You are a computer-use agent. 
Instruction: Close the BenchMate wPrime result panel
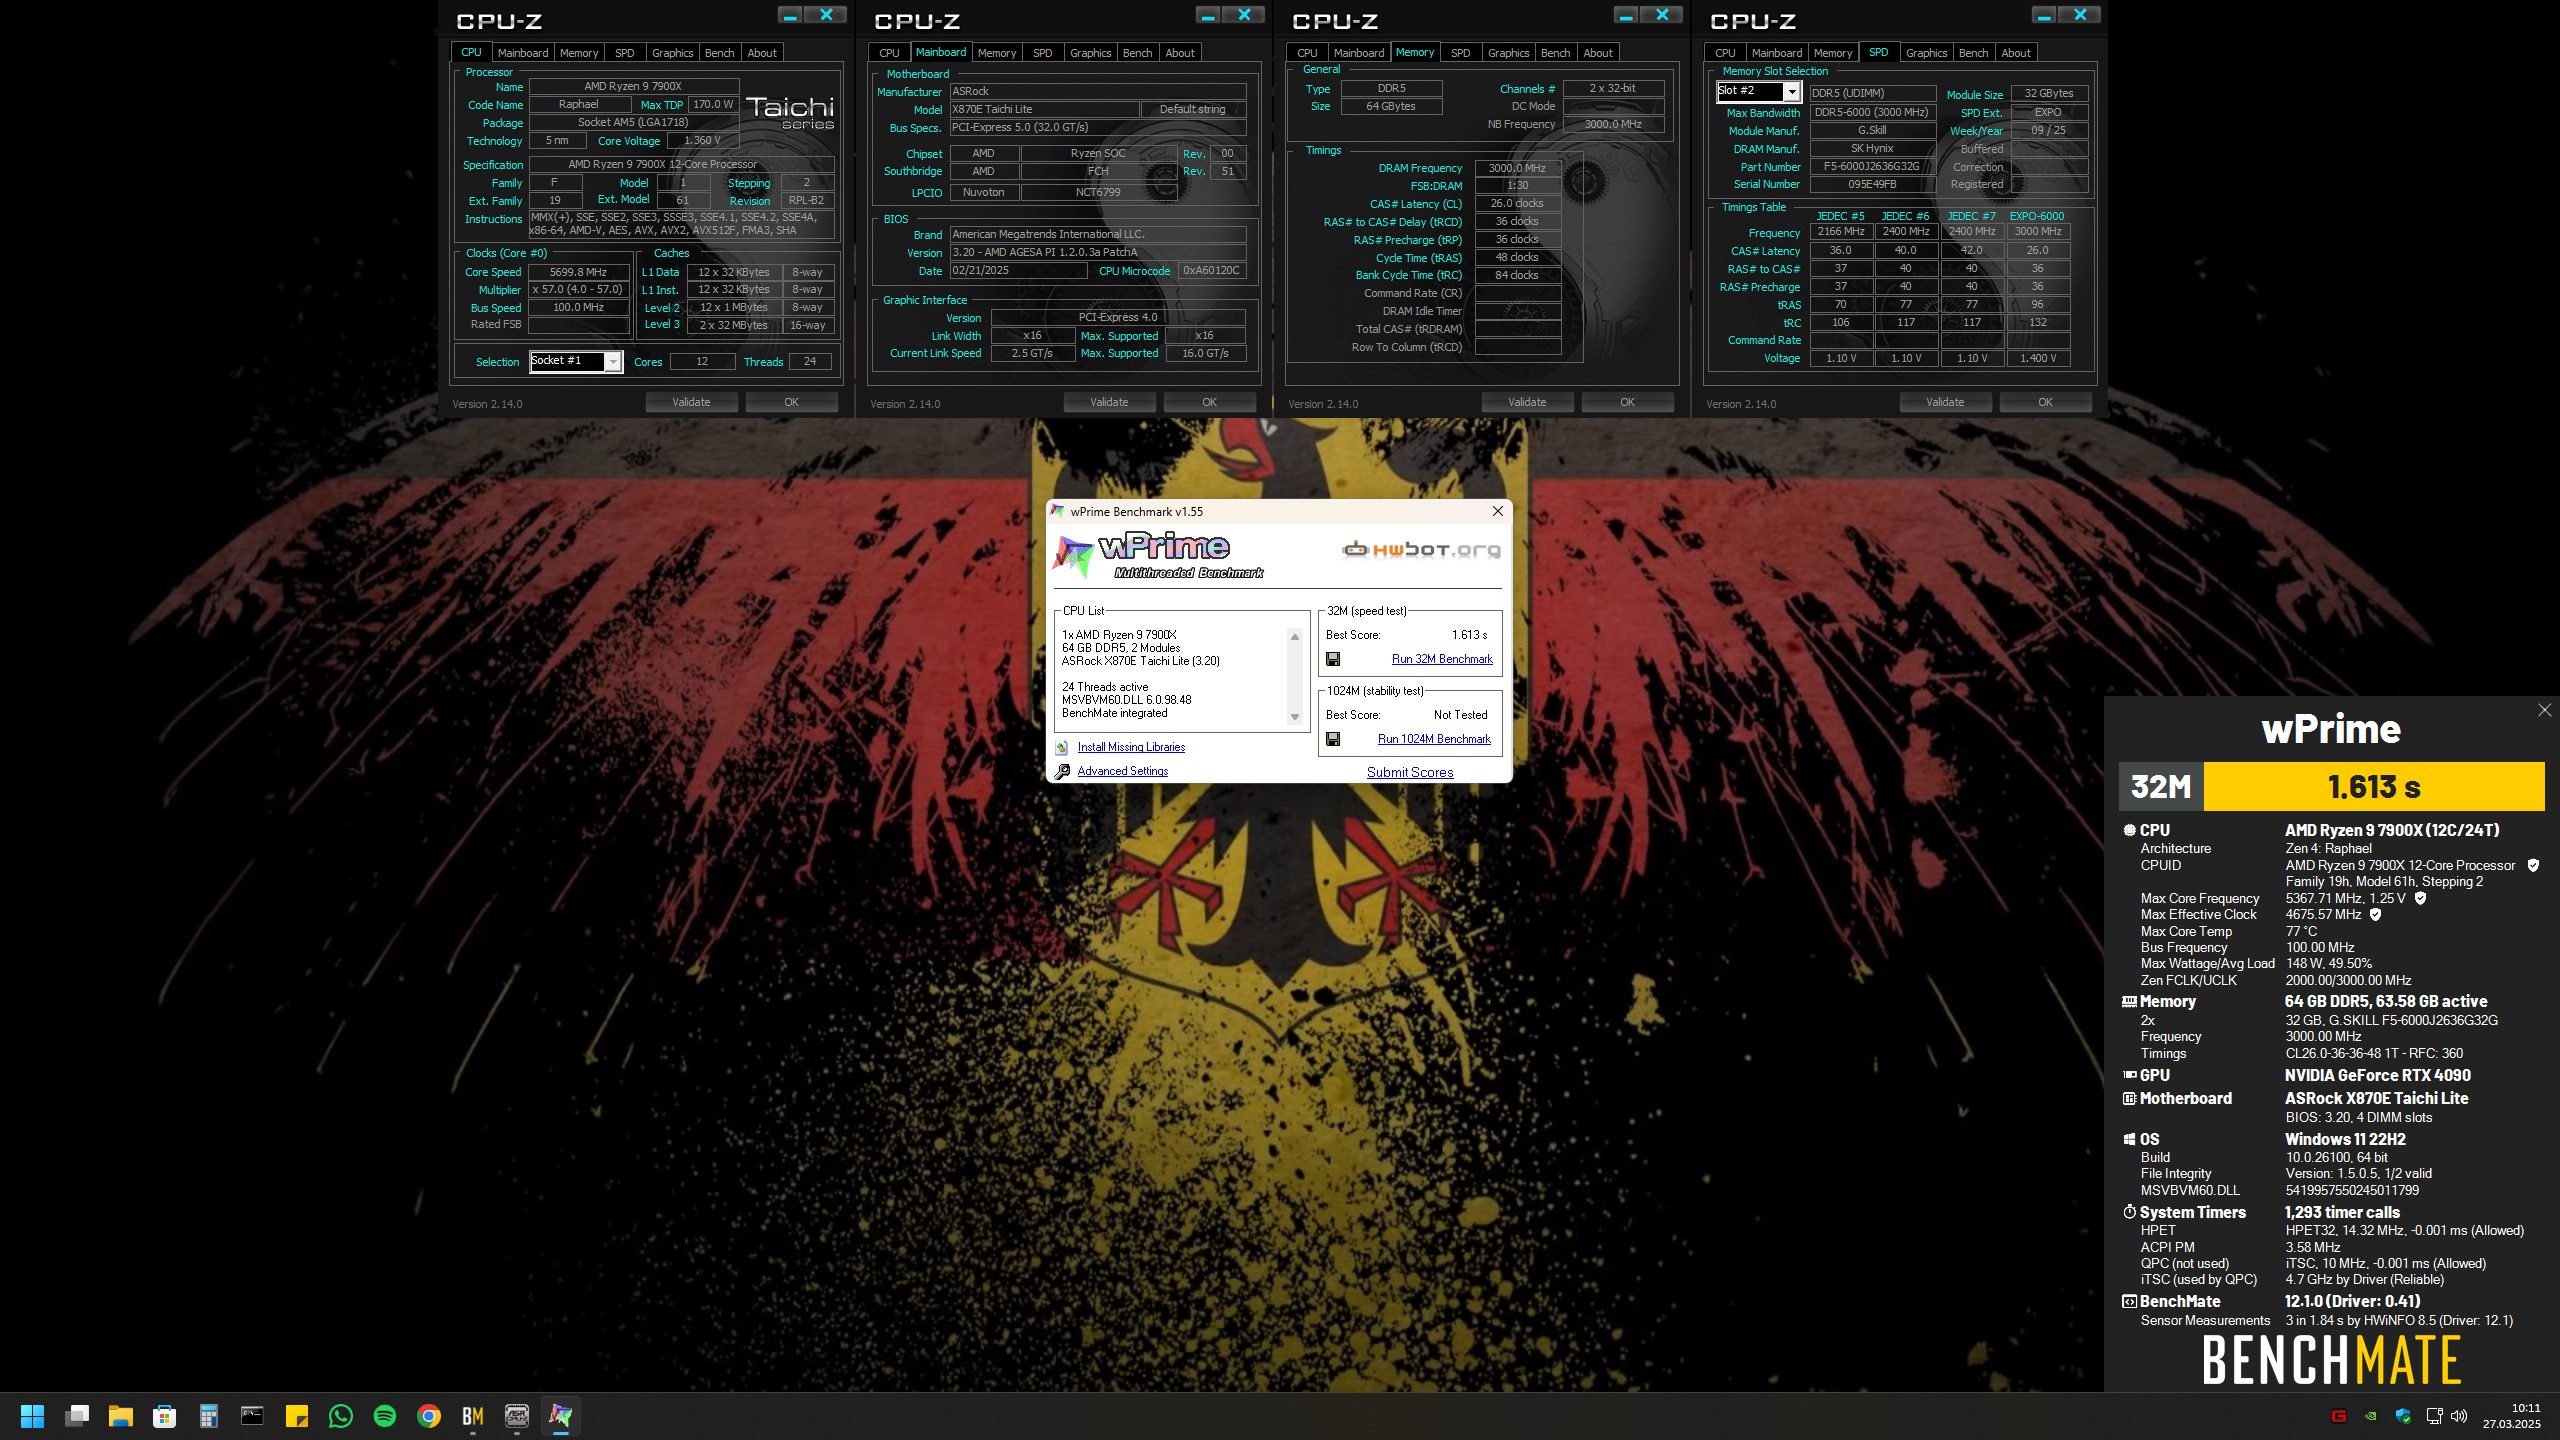(2544, 710)
